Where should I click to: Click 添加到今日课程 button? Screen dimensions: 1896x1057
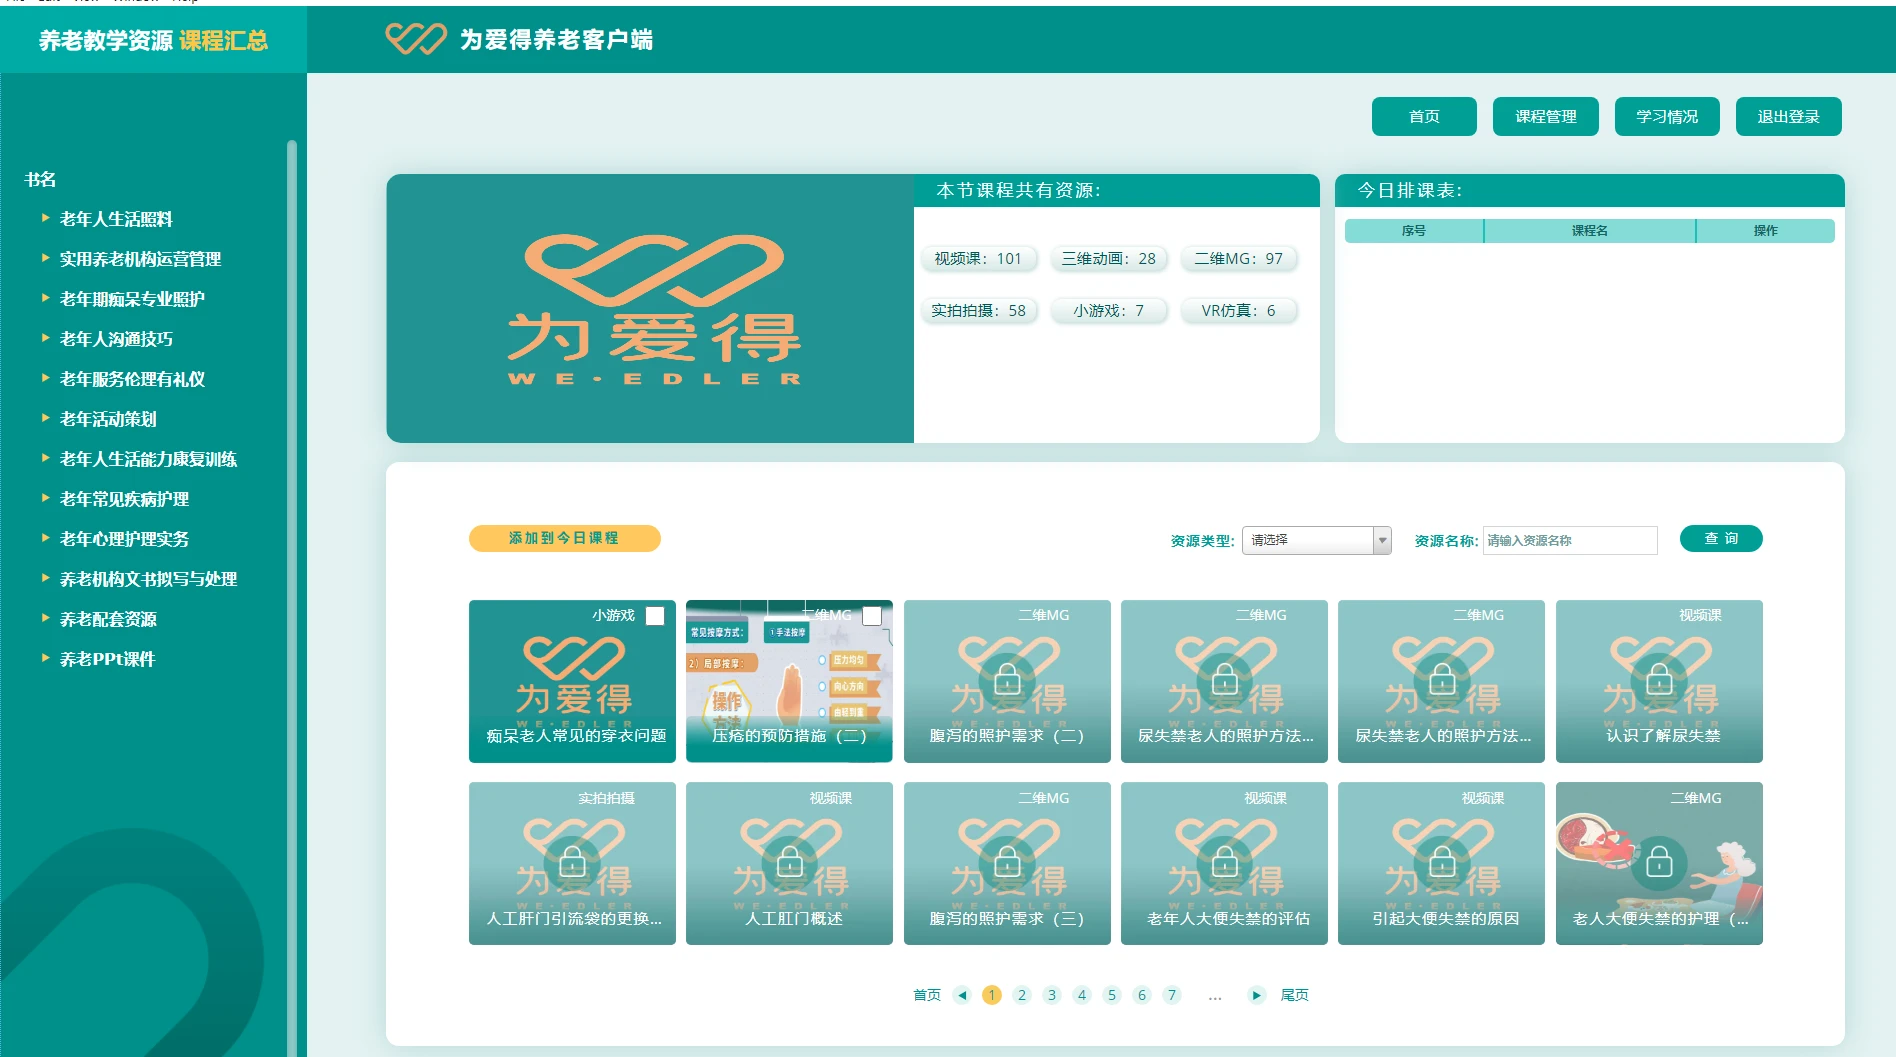pos(564,538)
